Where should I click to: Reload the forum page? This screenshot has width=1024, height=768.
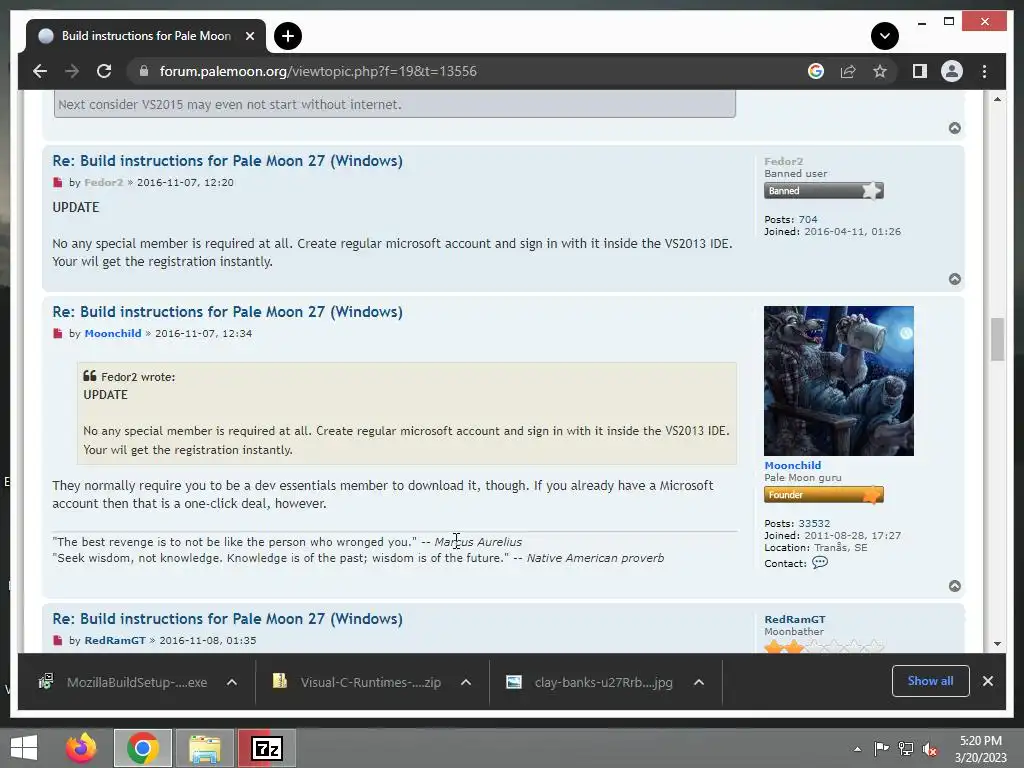pyautogui.click(x=104, y=71)
